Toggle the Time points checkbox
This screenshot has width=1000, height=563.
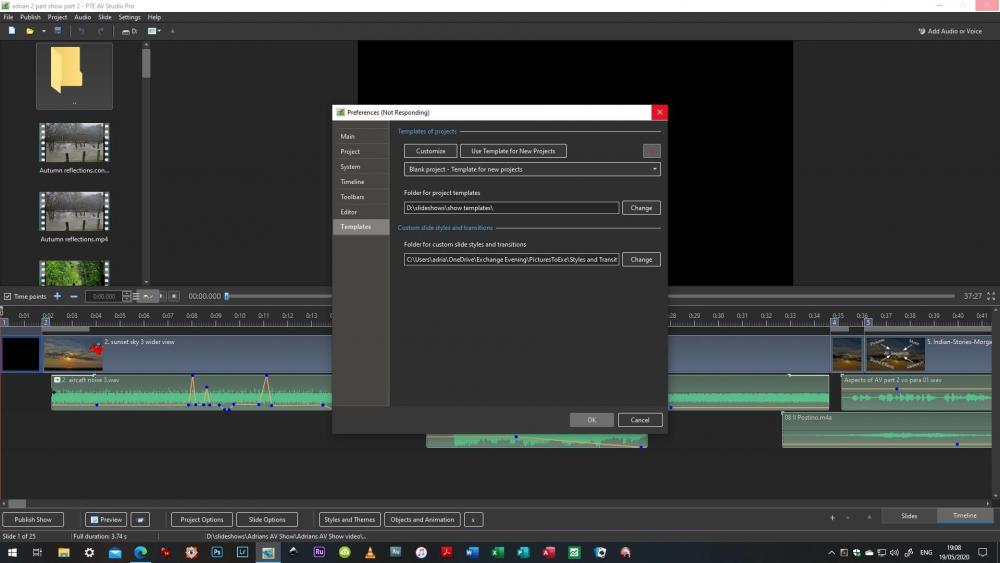click(8, 297)
